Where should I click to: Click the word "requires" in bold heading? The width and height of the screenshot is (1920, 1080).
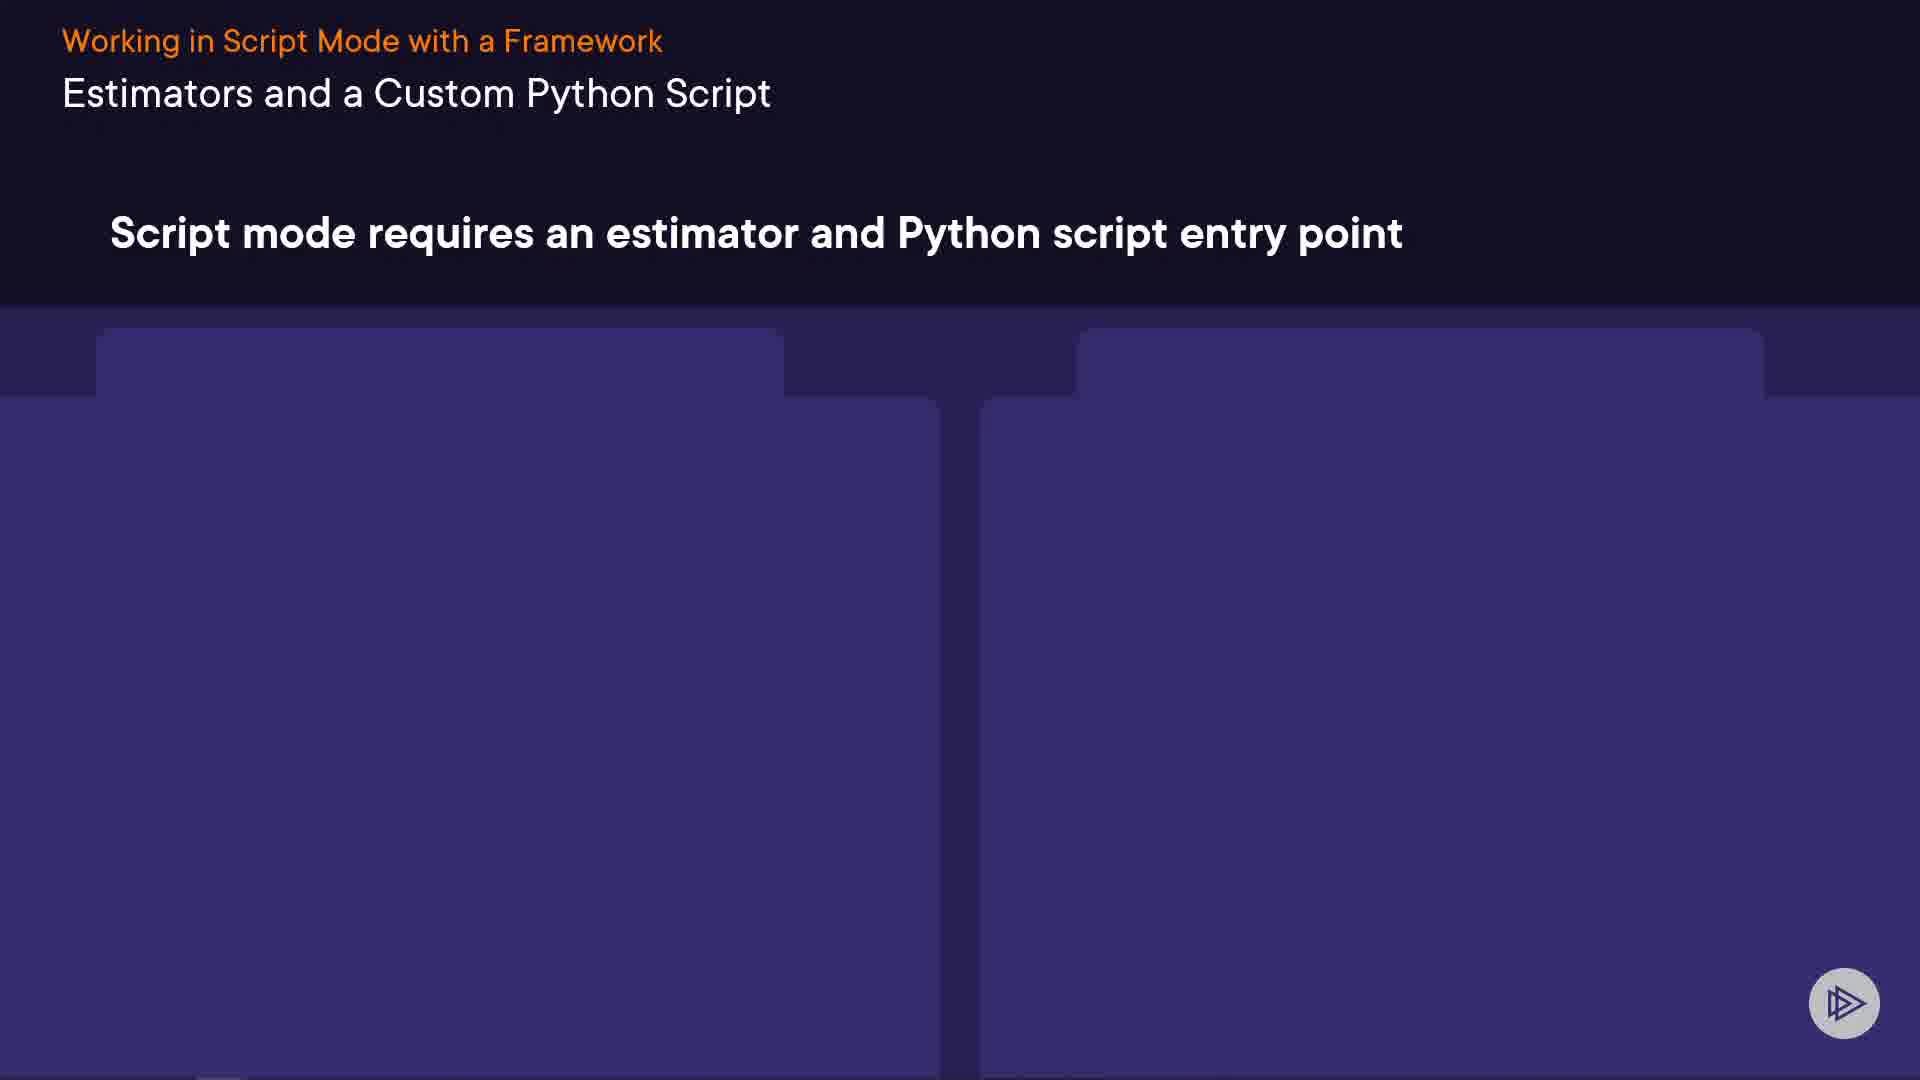pyautogui.click(x=450, y=233)
